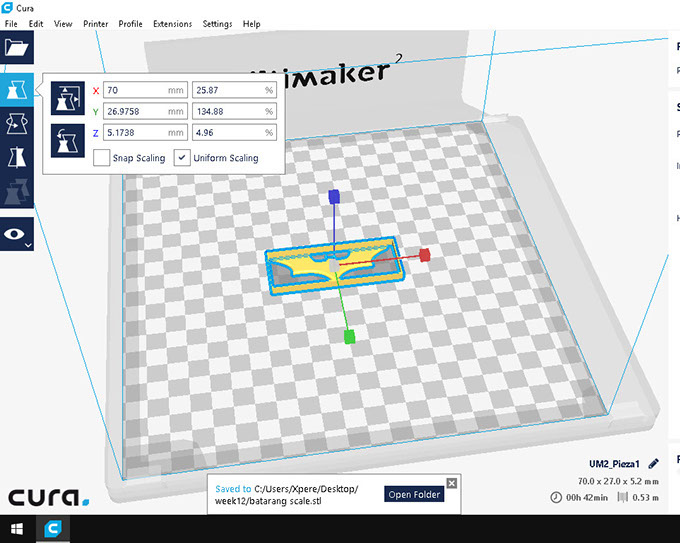Select the Per Object Settings tool
Viewport: 680px width, 543px height.
coord(16,191)
